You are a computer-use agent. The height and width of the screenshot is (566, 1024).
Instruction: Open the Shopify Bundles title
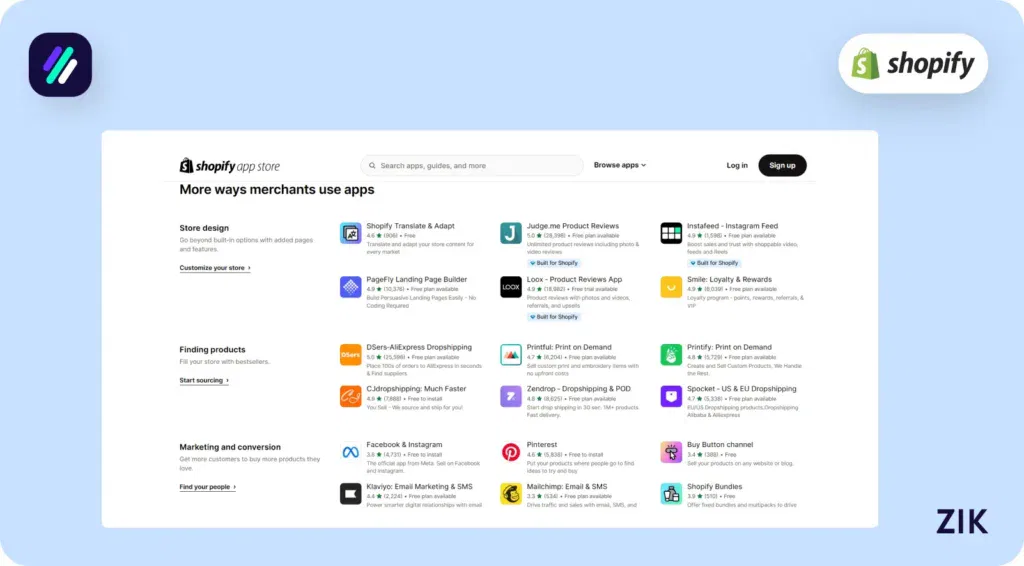point(714,486)
